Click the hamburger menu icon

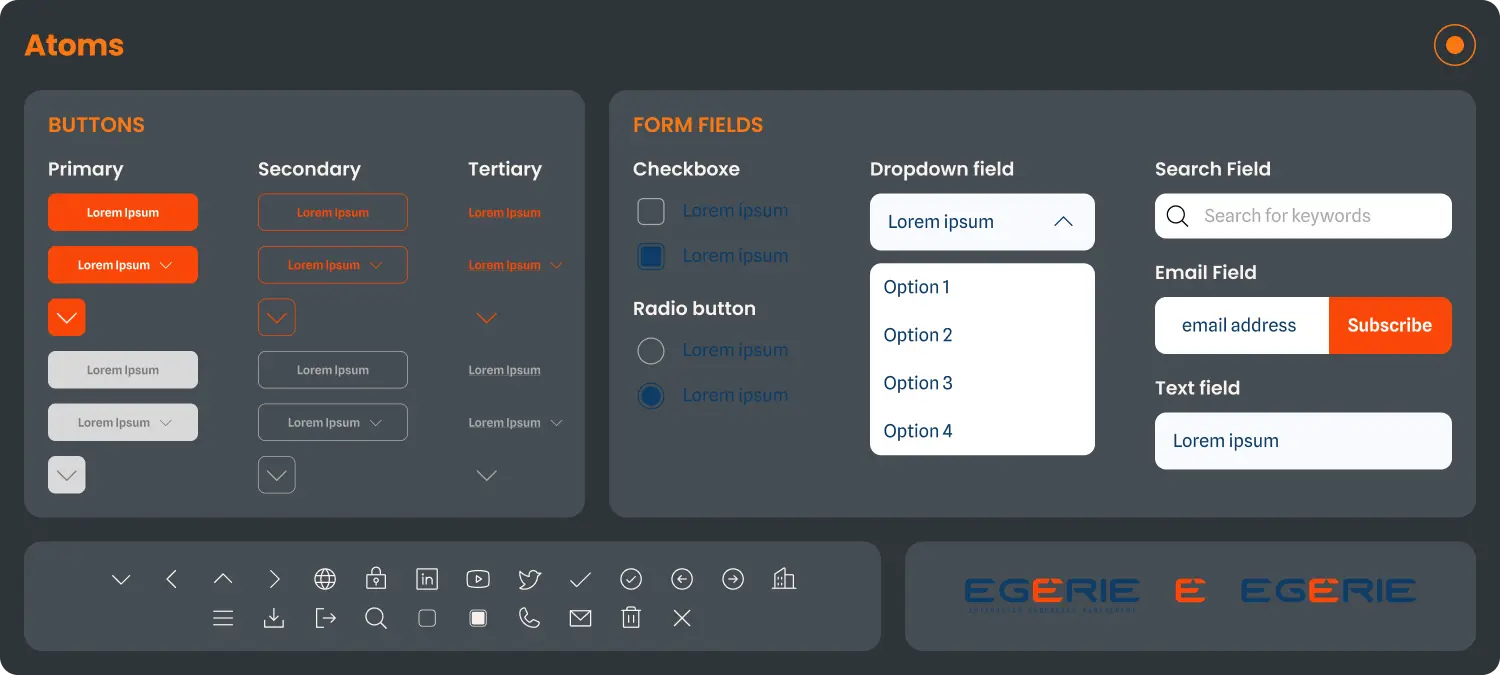pos(223,618)
